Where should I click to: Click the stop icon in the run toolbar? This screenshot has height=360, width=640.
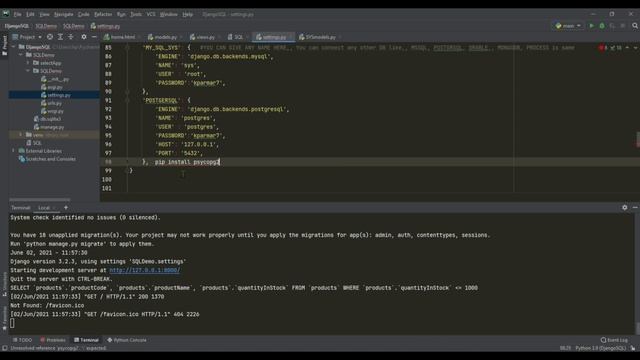[623, 26]
